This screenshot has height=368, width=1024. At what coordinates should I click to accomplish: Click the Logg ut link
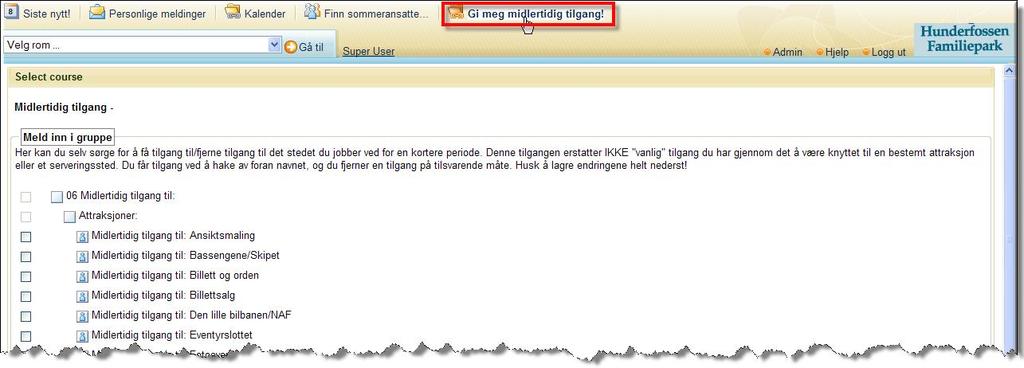point(884,52)
